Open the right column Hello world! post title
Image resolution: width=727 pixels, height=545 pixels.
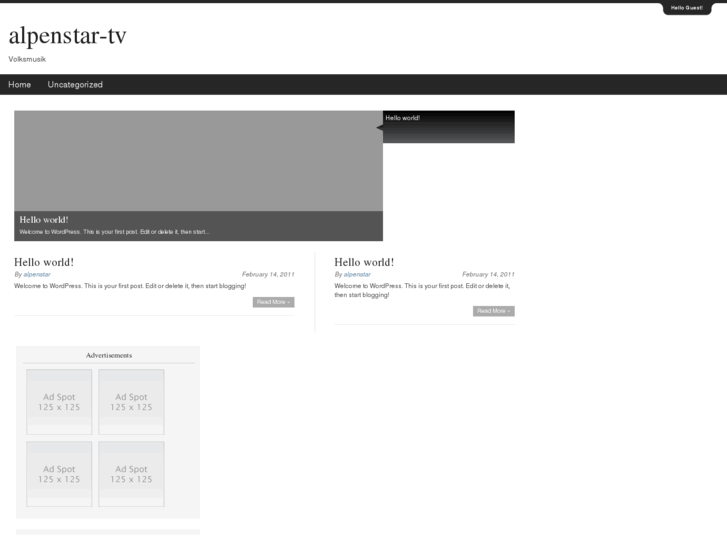pyautogui.click(x=364, y=262)
